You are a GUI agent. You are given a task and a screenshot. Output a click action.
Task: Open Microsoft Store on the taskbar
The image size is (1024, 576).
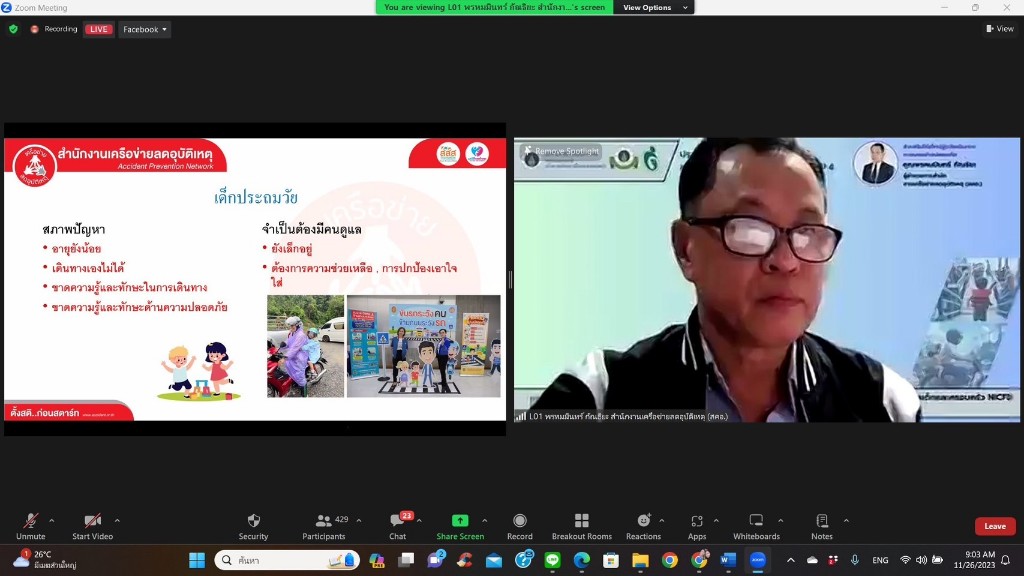point(611,560)
